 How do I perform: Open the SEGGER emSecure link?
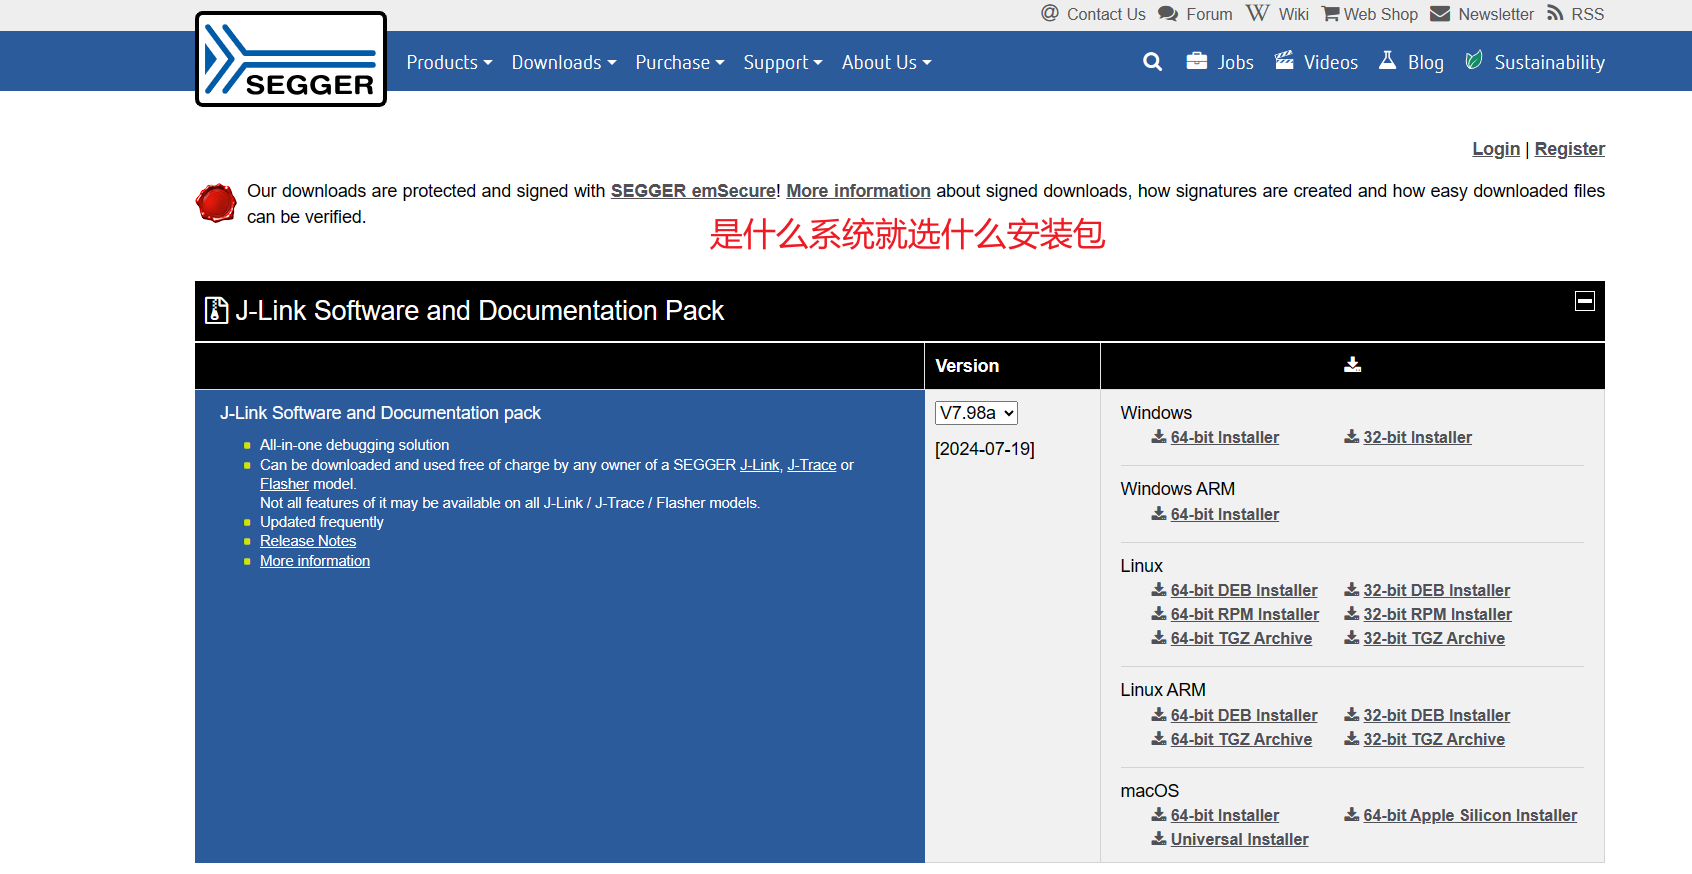pos(693,191)
